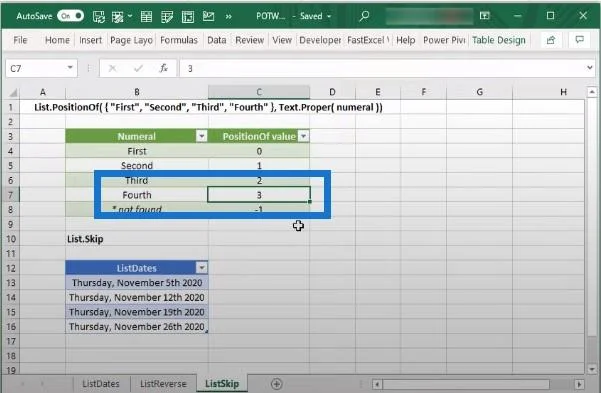601x393 pixels.
Task: Click horizontal scrollbar right arrow
Action: 579,384
